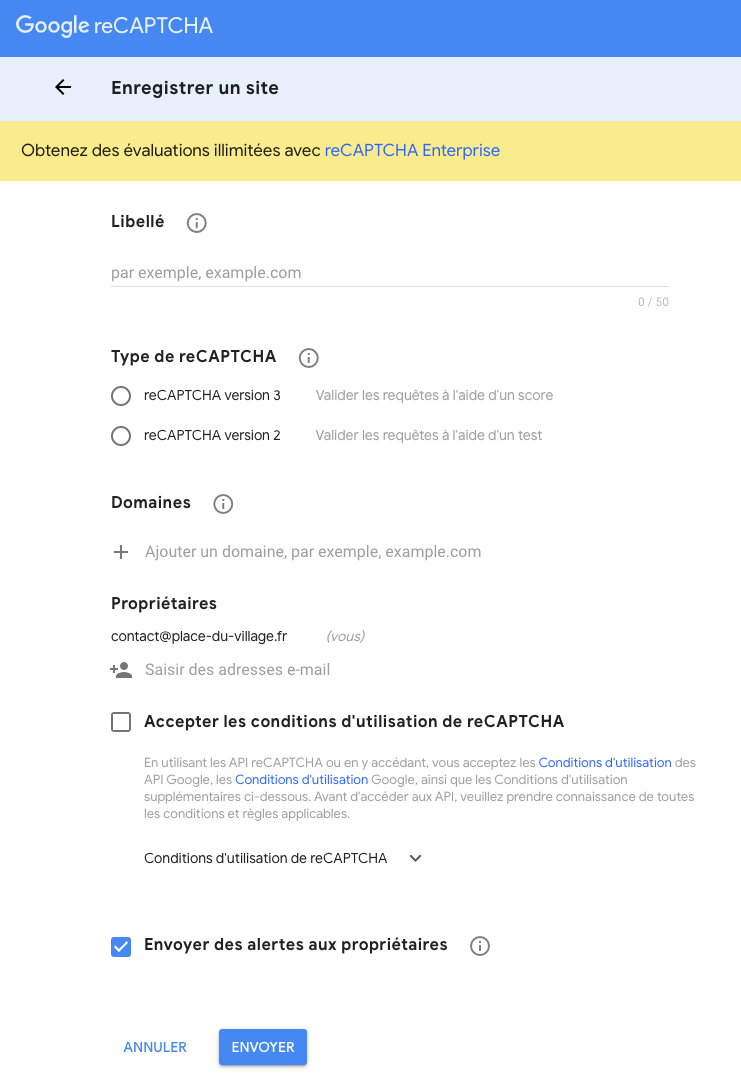Click the info icon beside Type de reCAPTCHA
Image resolution: width=741 pixels, height=1083 pixels.
coord(309,358)
